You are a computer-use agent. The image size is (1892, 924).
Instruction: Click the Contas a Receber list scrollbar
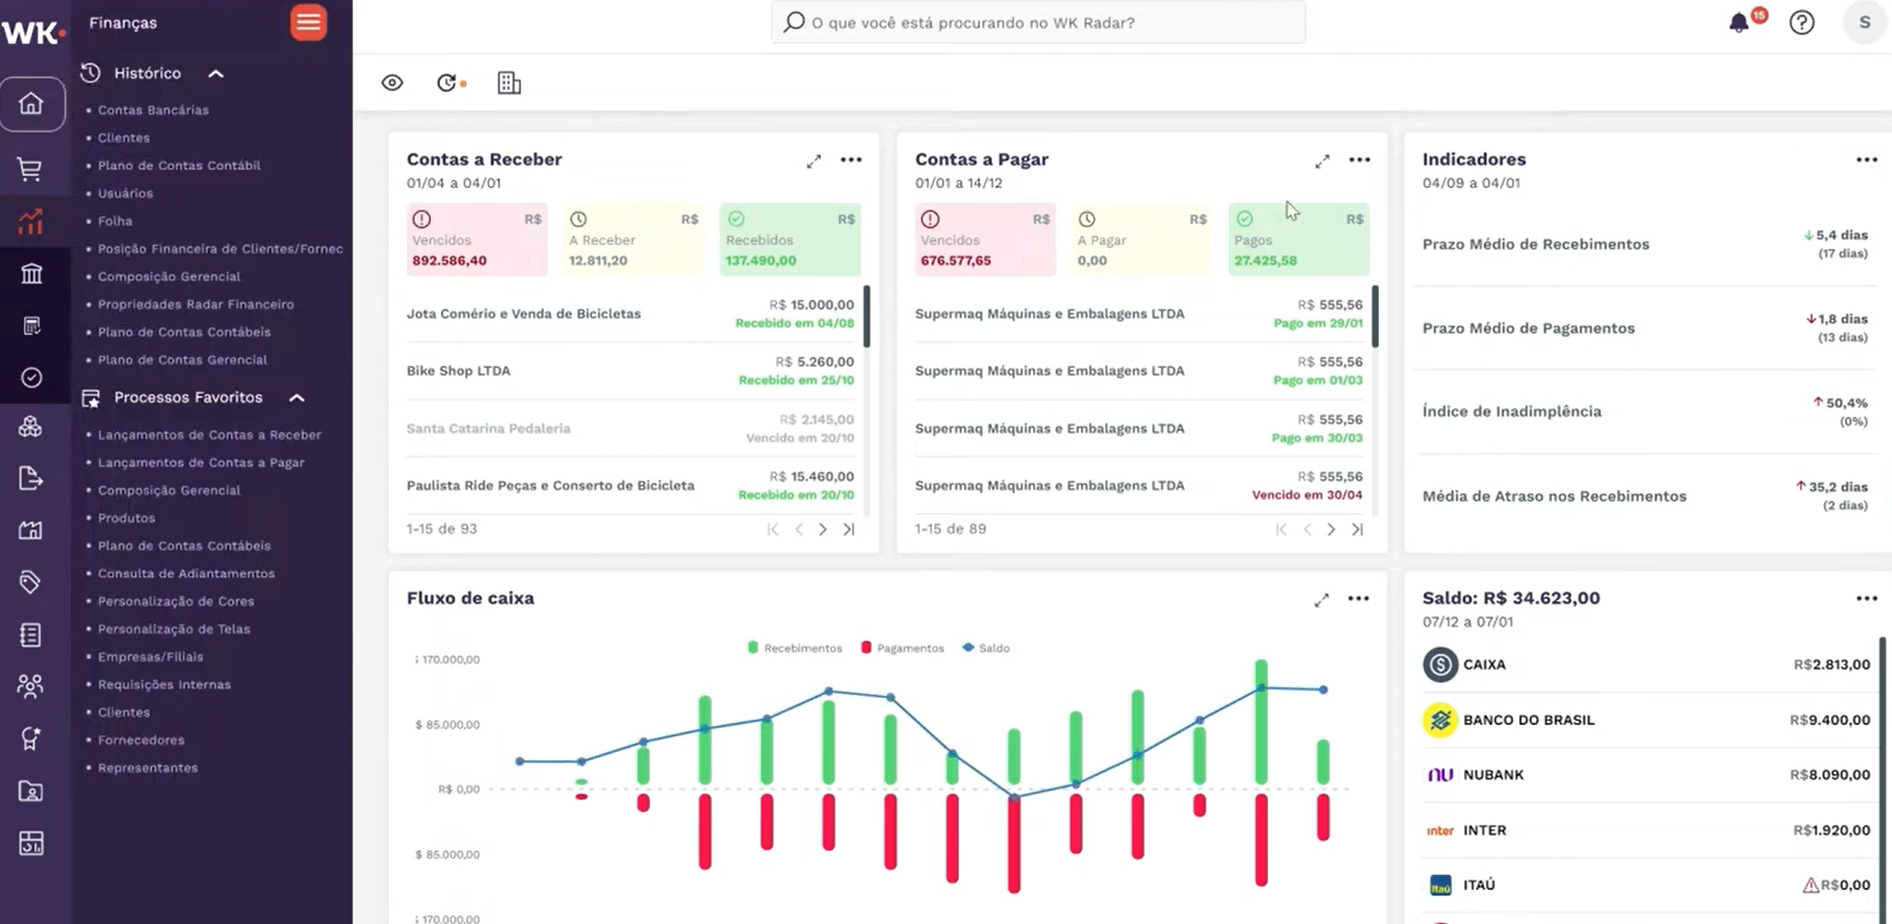tap(866, 317)
